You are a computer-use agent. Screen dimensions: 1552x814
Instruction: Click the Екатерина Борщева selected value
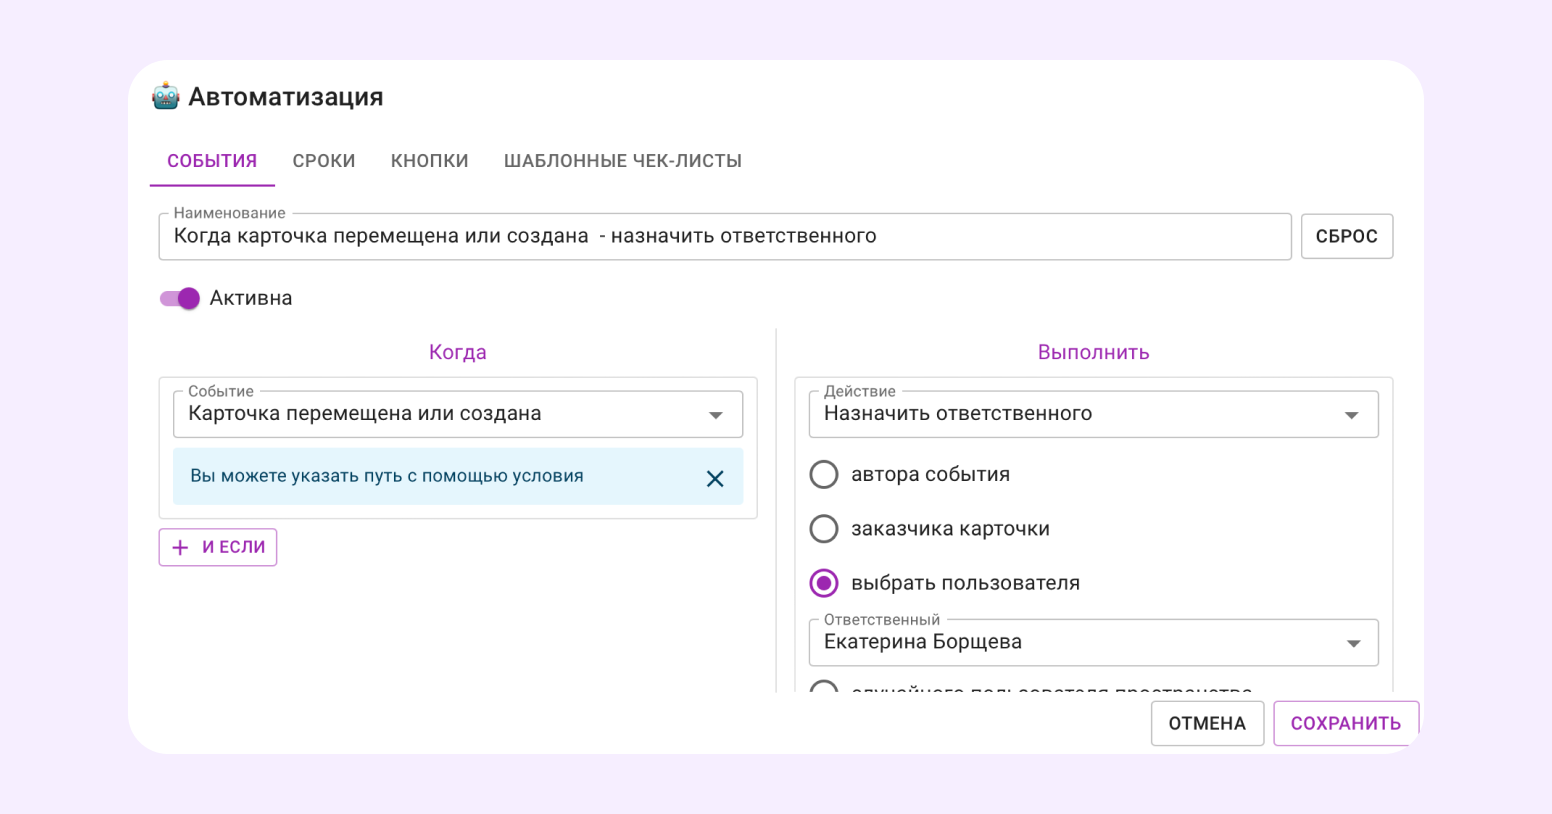923,642
